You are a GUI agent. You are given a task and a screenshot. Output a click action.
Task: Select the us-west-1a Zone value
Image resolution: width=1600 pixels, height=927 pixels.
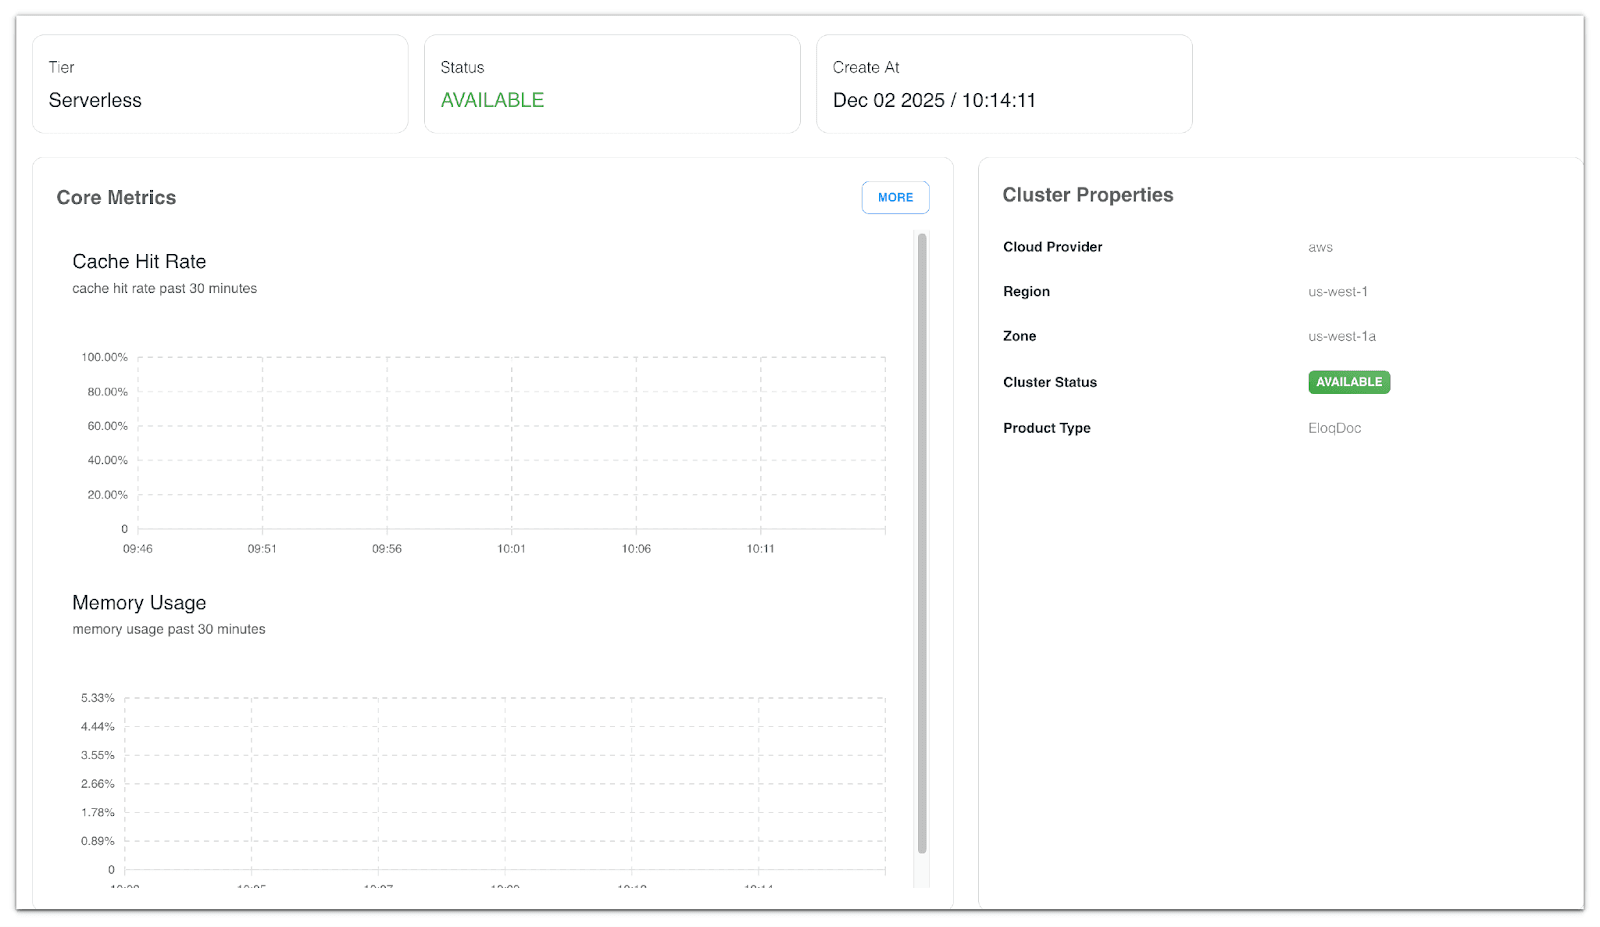click(1342, 336)
